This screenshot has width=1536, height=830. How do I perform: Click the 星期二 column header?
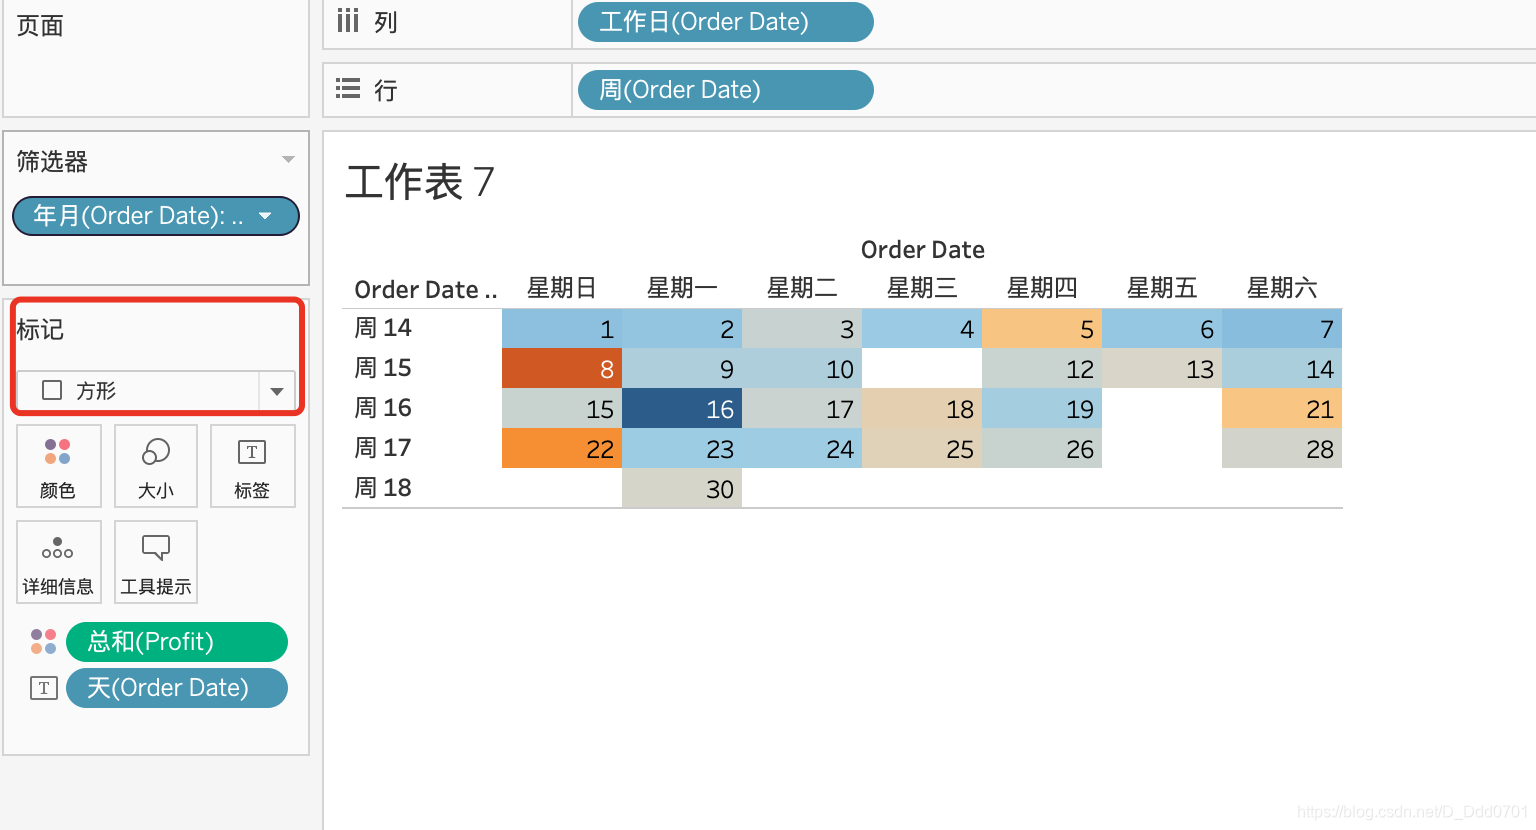tap(802, 288)
